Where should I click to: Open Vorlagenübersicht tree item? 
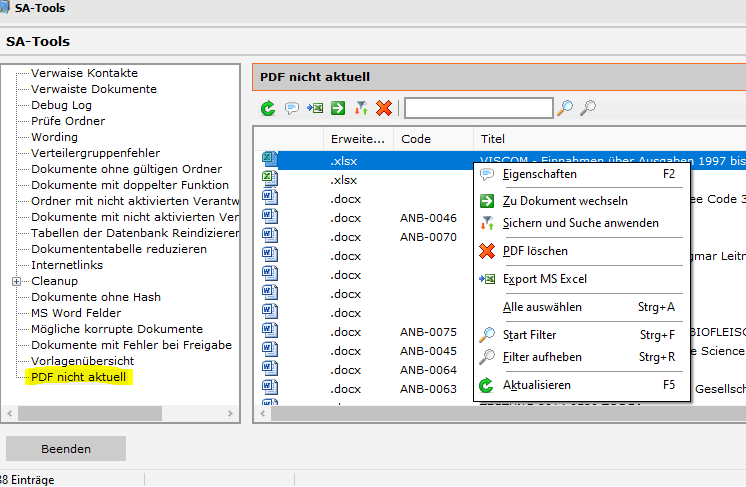click(83, 361)
